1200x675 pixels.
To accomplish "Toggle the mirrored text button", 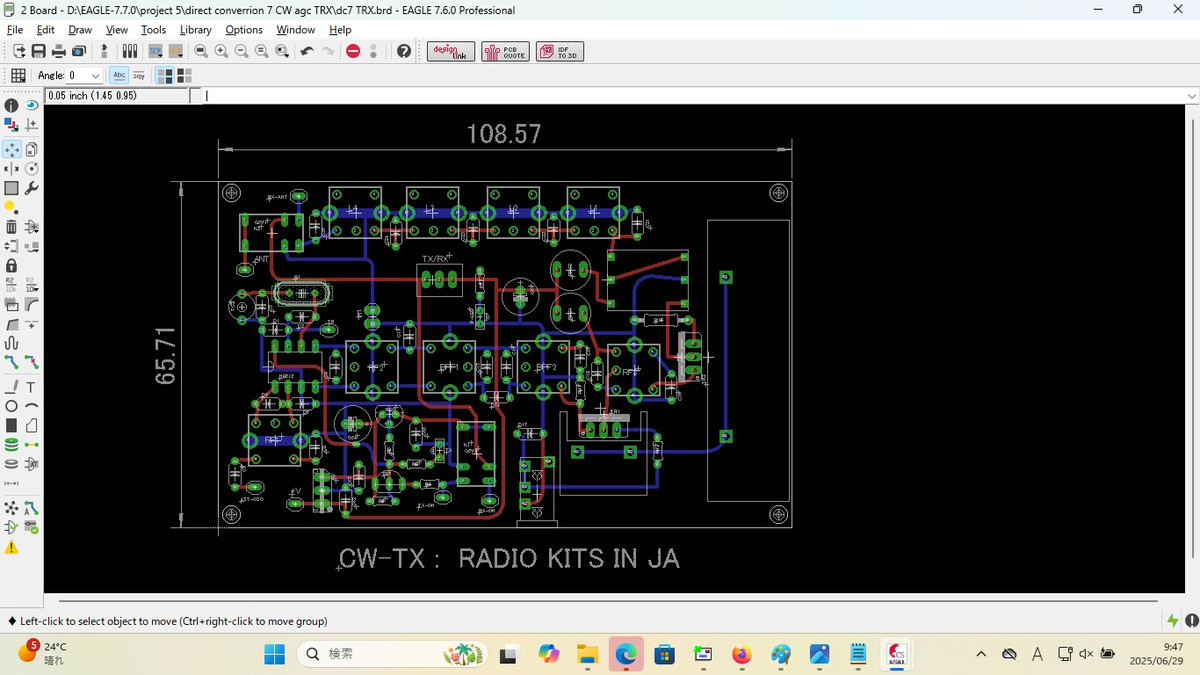I will tap(139, 75).
